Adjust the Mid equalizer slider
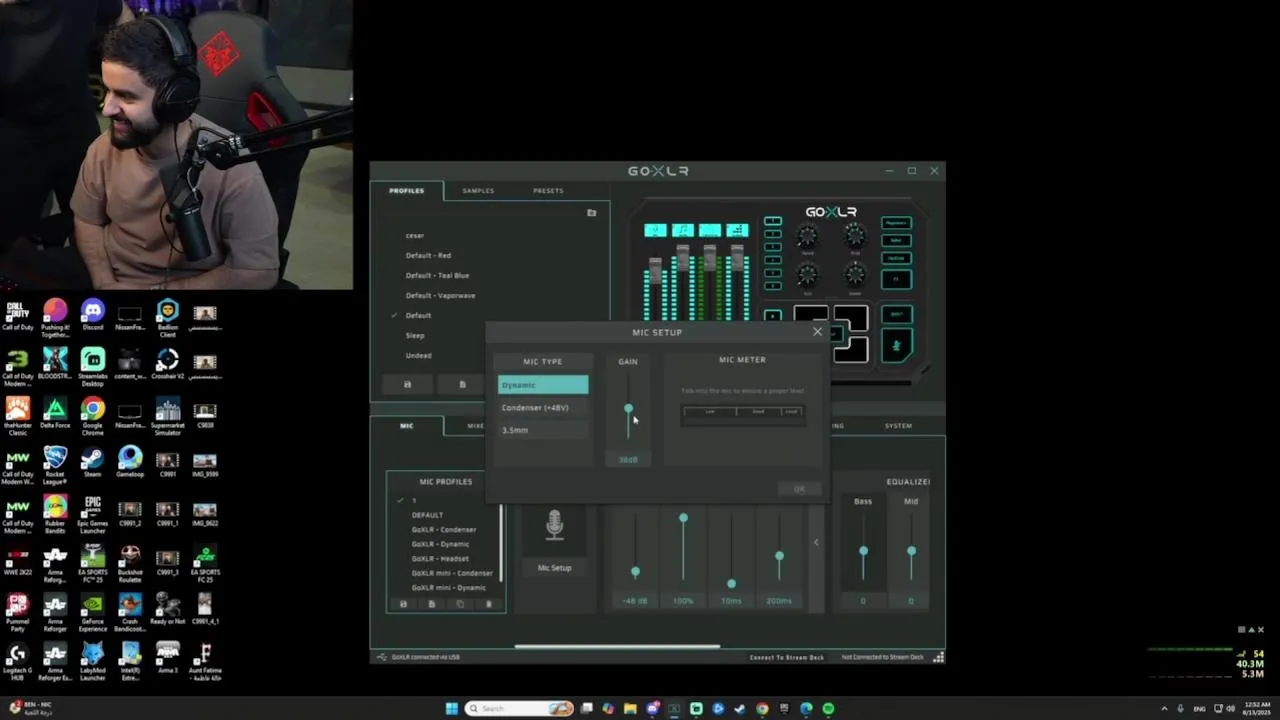 [911, 551]
